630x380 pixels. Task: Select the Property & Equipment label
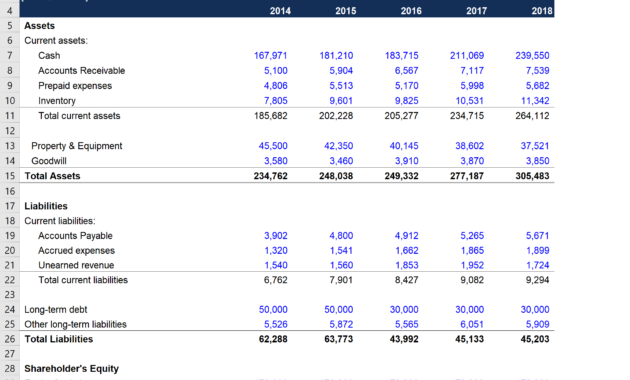tap(77, 146)
